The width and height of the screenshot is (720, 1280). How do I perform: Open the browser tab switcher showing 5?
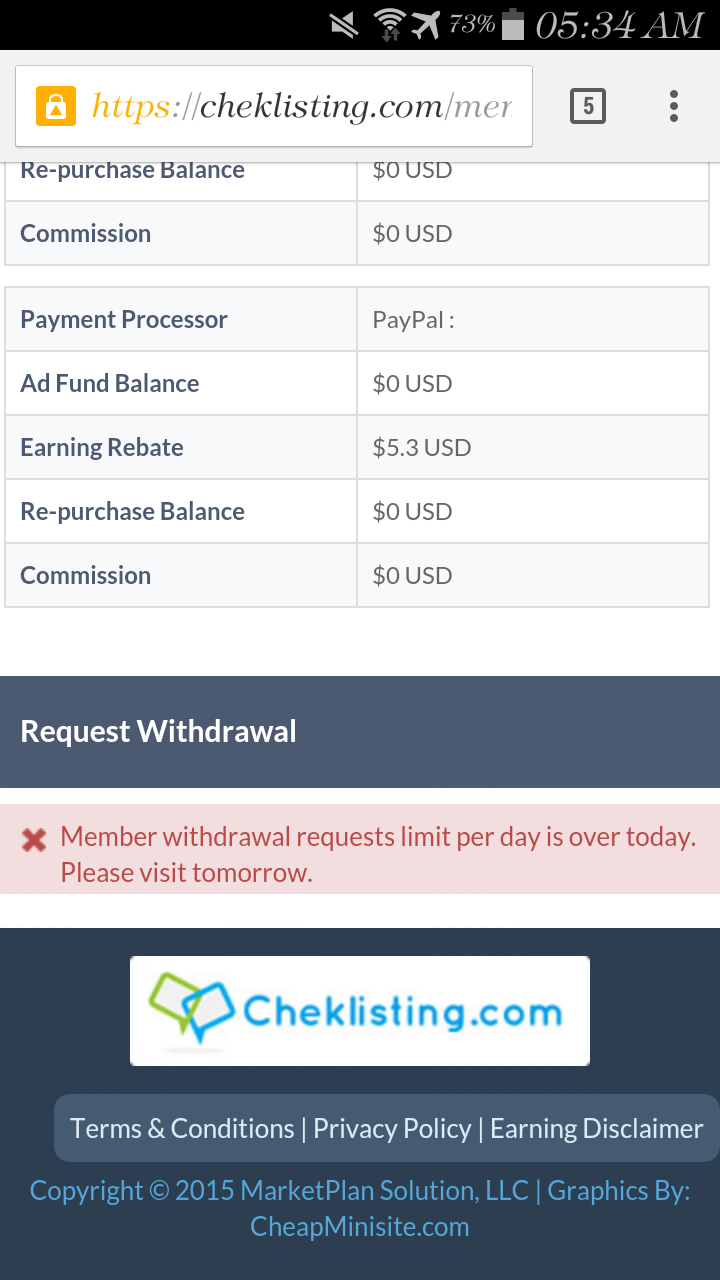tap(588, 106)
